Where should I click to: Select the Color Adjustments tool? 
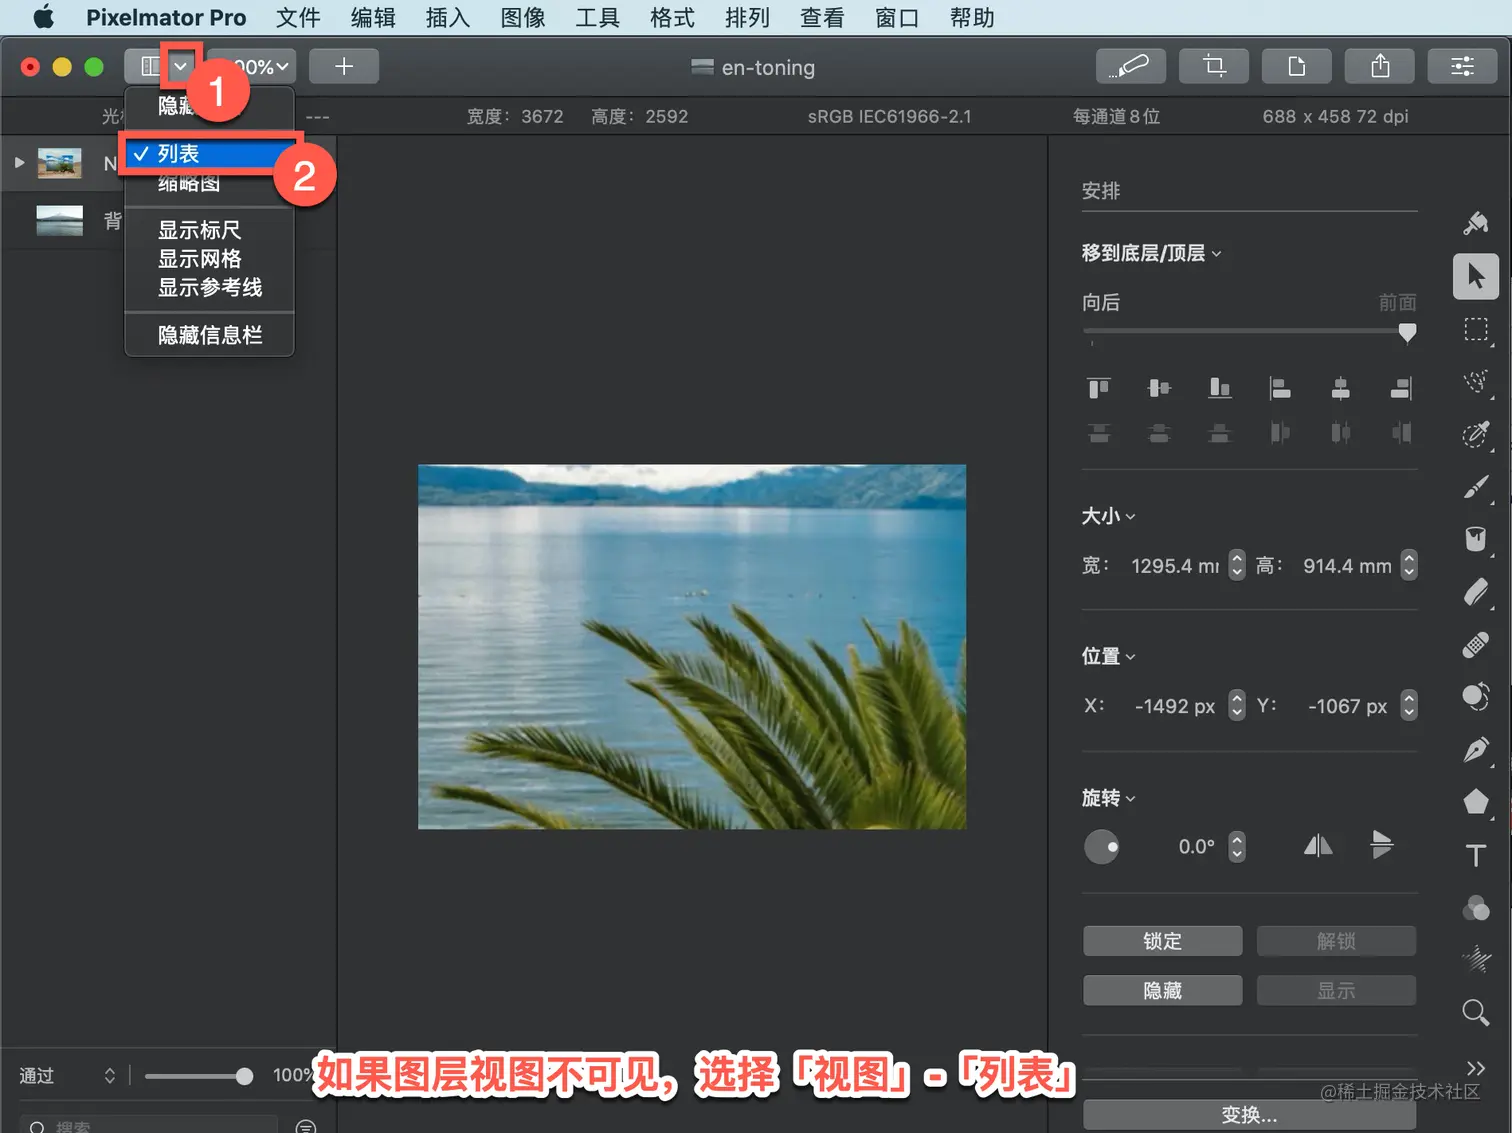point(1476,908)
